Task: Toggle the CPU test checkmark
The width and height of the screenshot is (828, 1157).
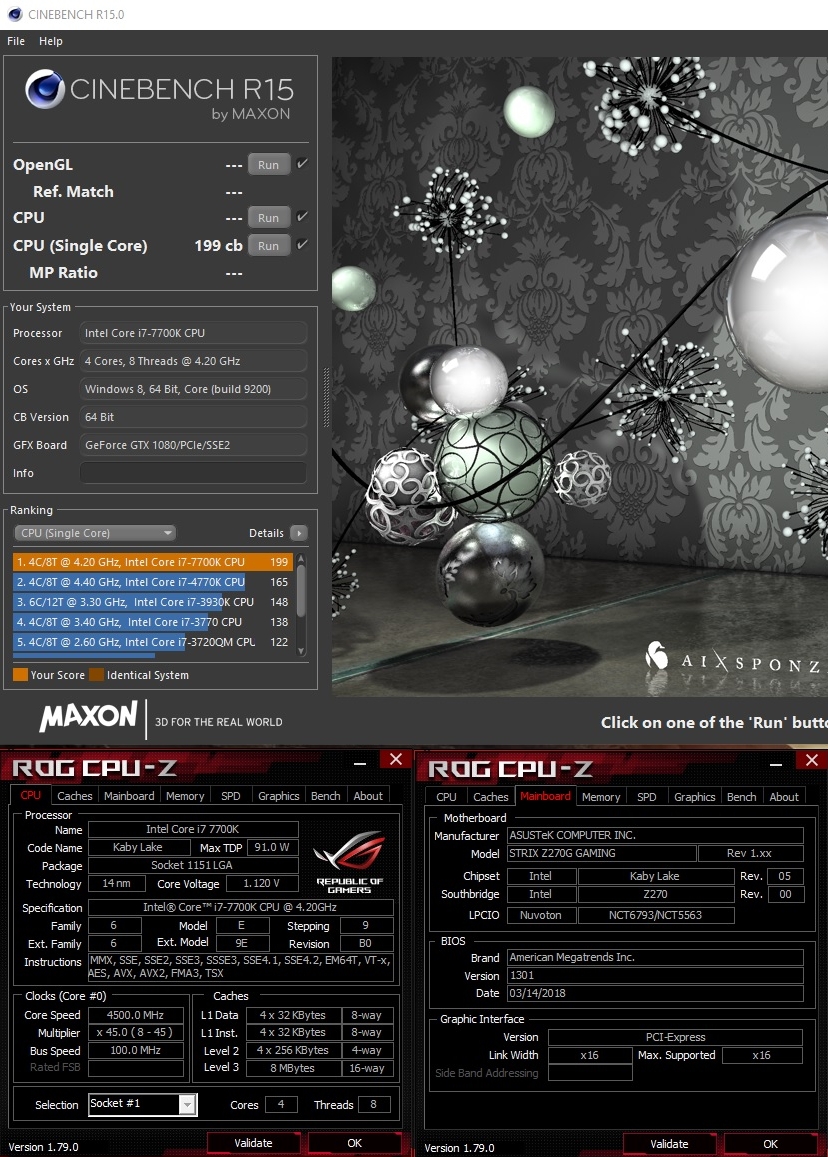Action: [302, 217]
